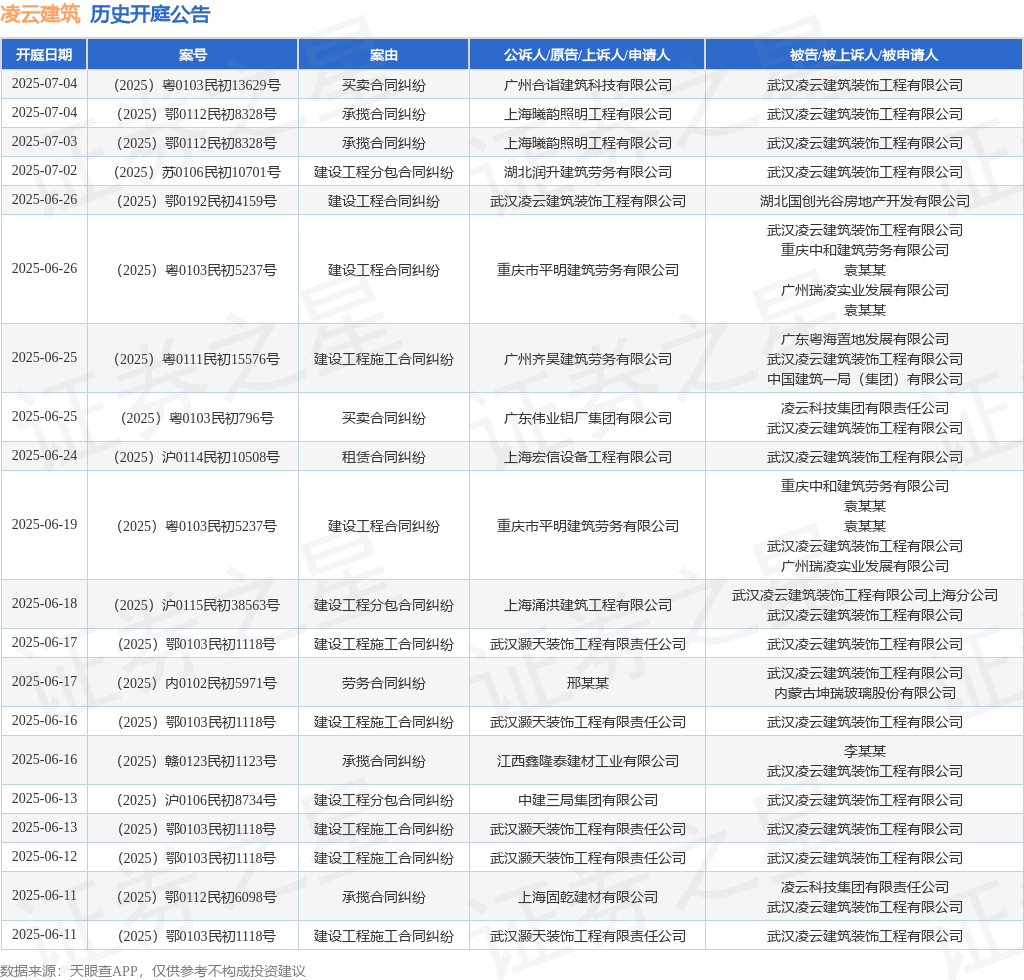Select case number 粤0103民初796号

(x=197, y=418)
